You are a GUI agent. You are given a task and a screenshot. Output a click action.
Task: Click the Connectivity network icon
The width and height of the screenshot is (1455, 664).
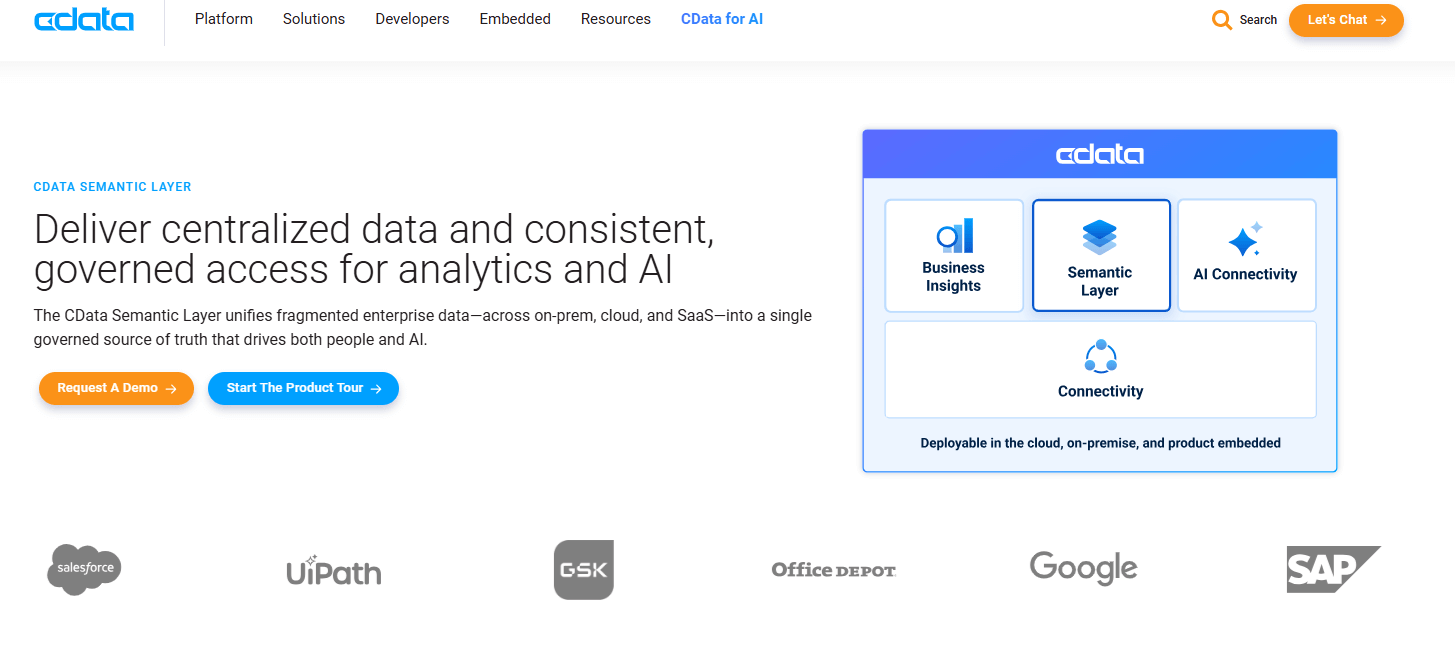[1100, 357]
